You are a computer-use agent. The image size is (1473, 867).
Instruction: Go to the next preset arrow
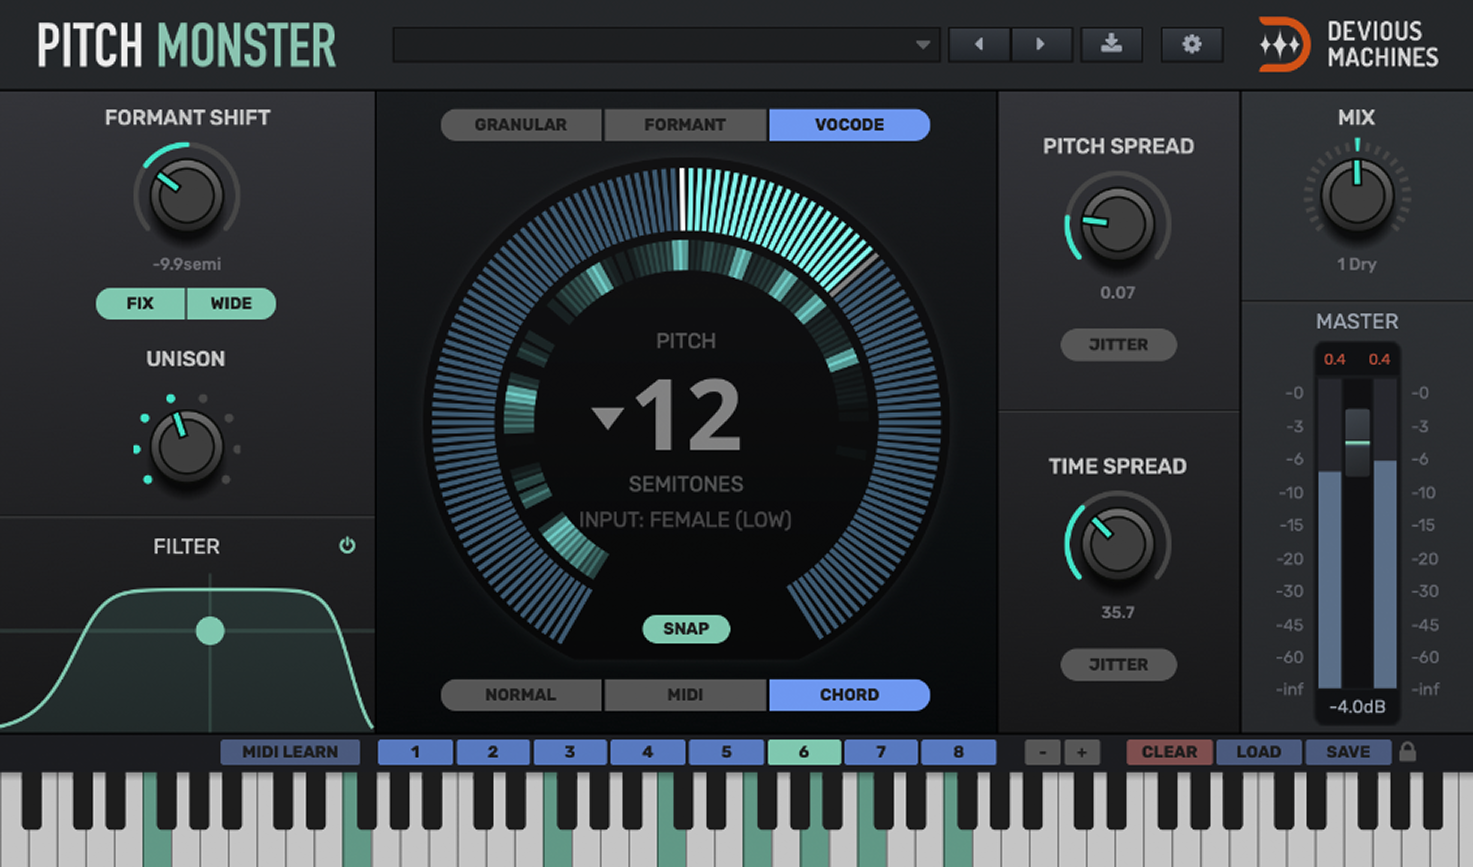pyautogui.click(x=1041, y=44)
